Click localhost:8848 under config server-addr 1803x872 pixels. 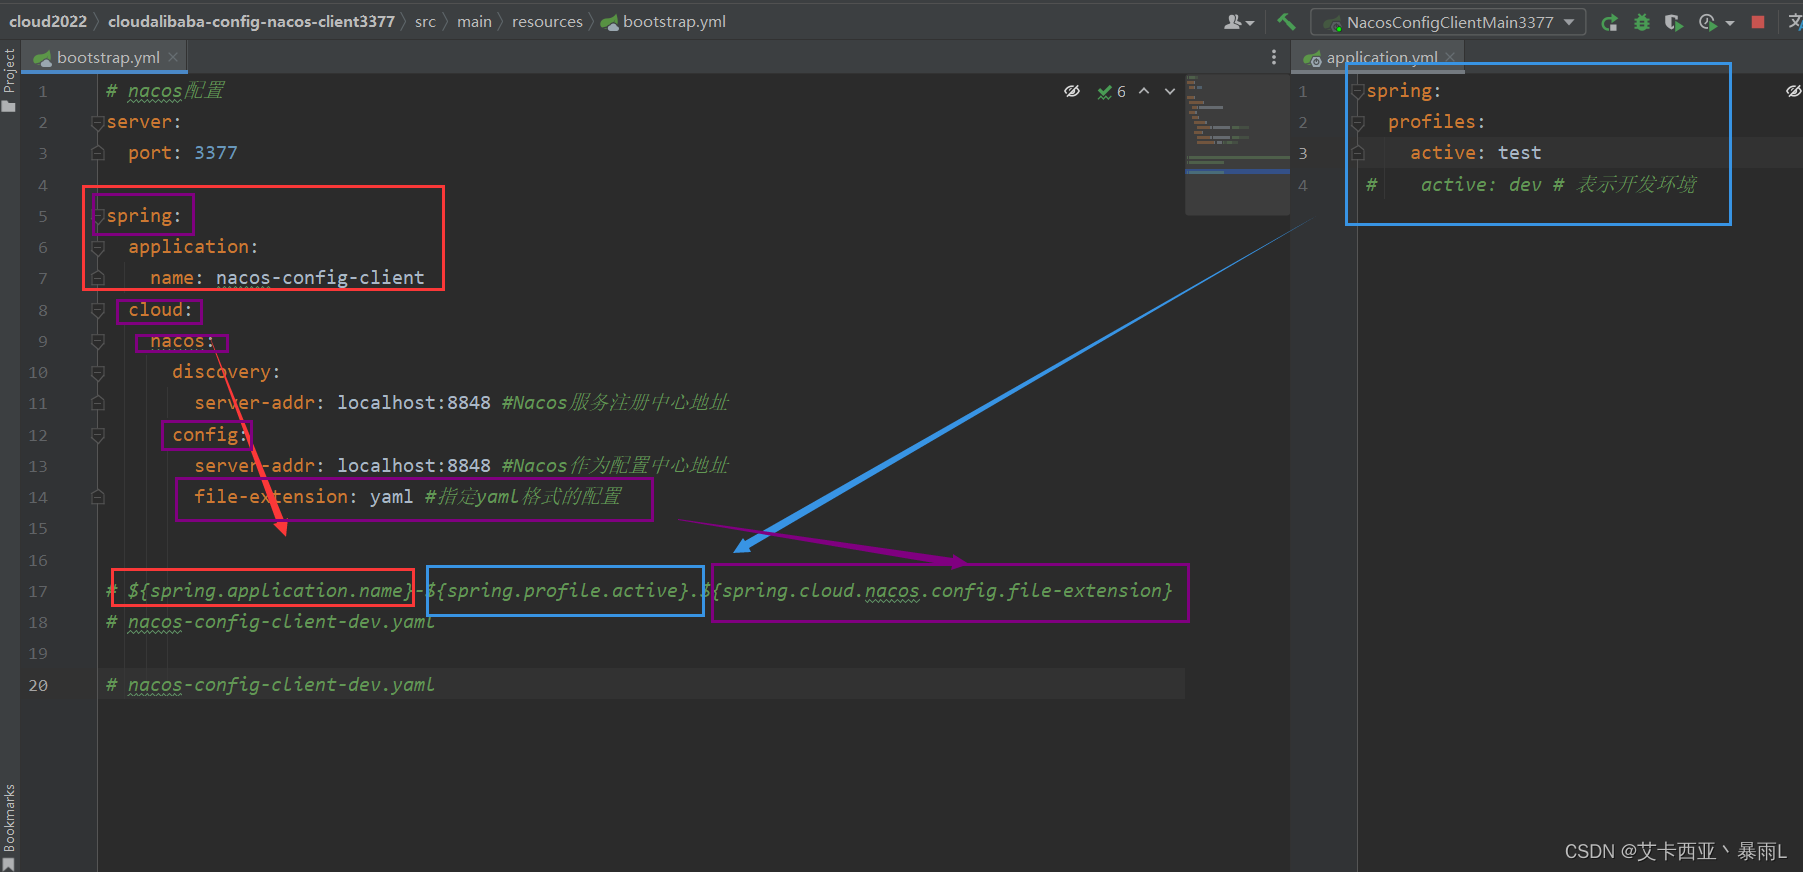414,466
